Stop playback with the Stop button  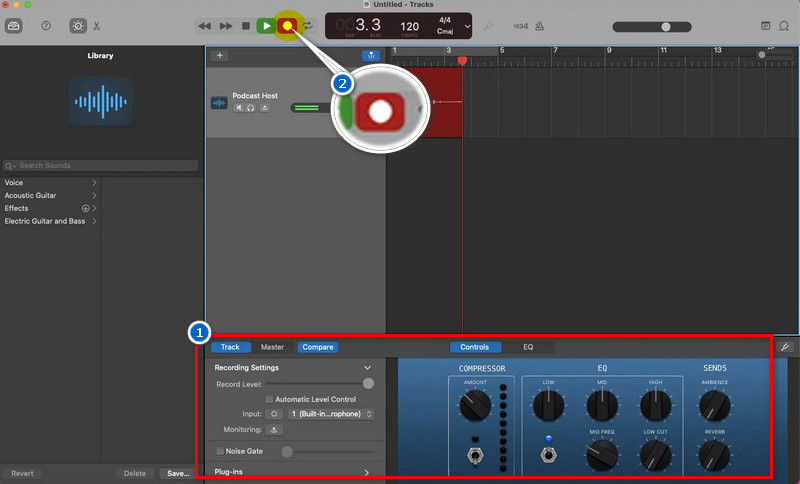pos(246,26)
